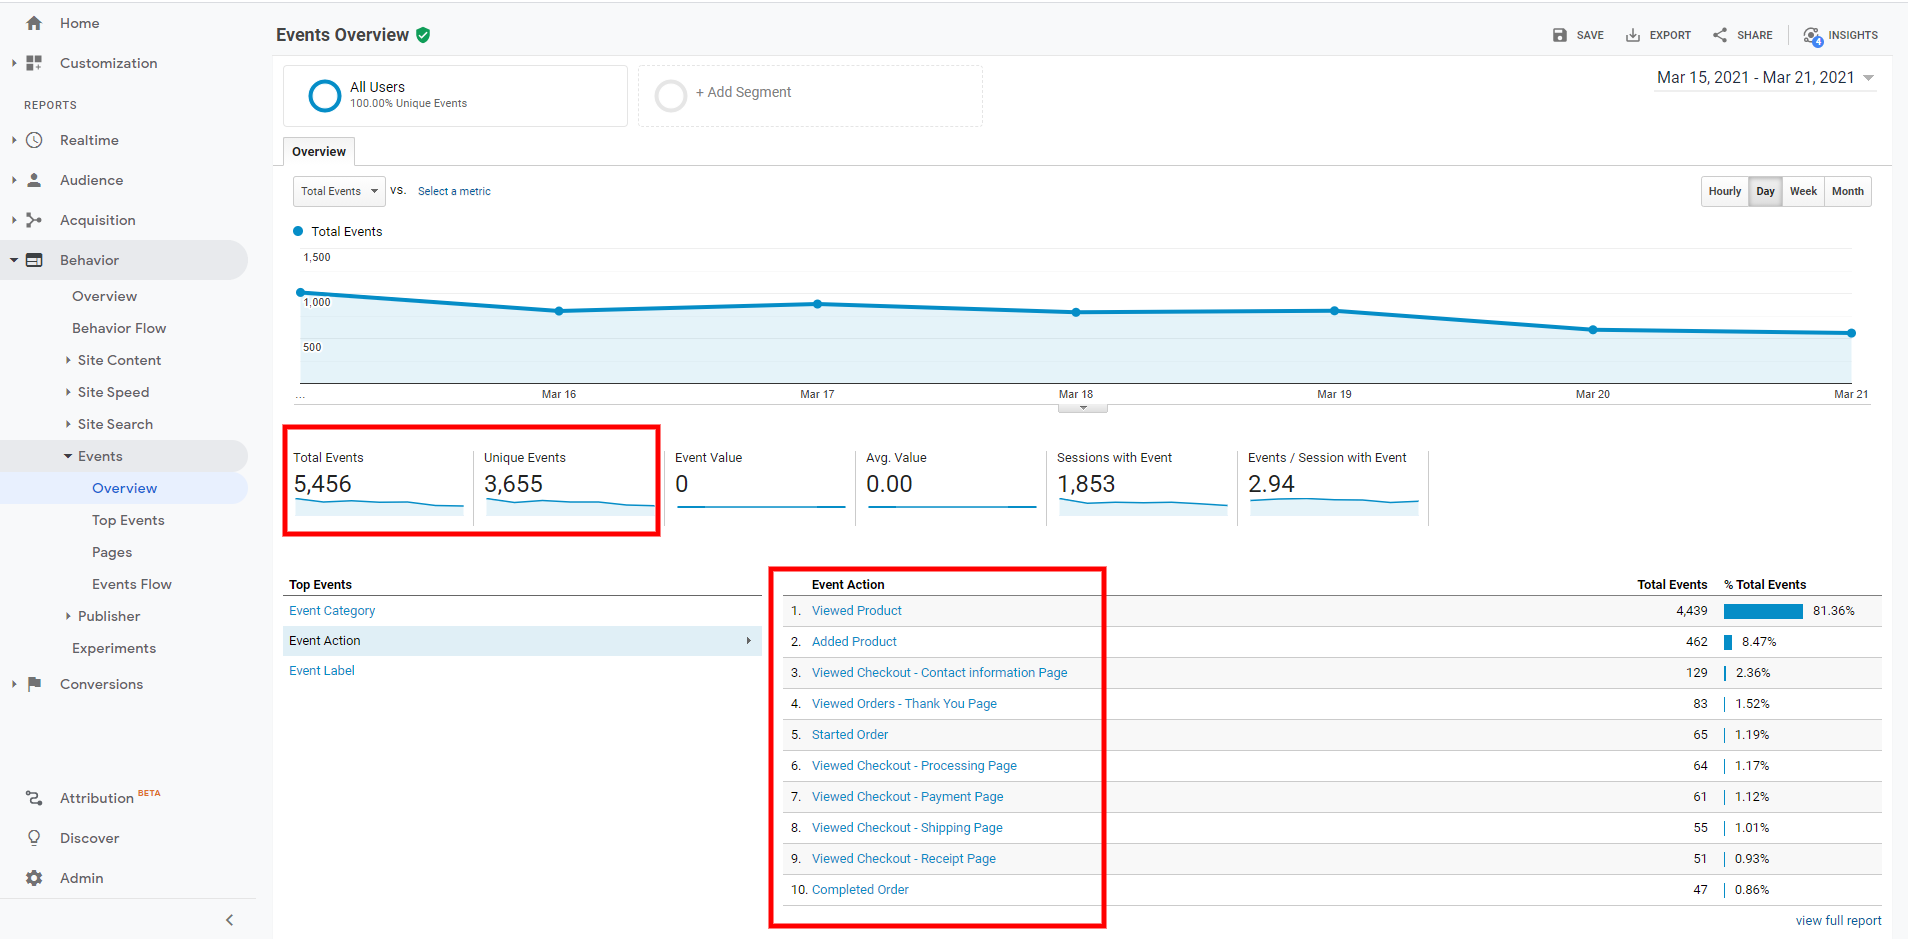Click the 81.36% total events bar
The width and height of the screenshot is (1908, 939).
1763,611
